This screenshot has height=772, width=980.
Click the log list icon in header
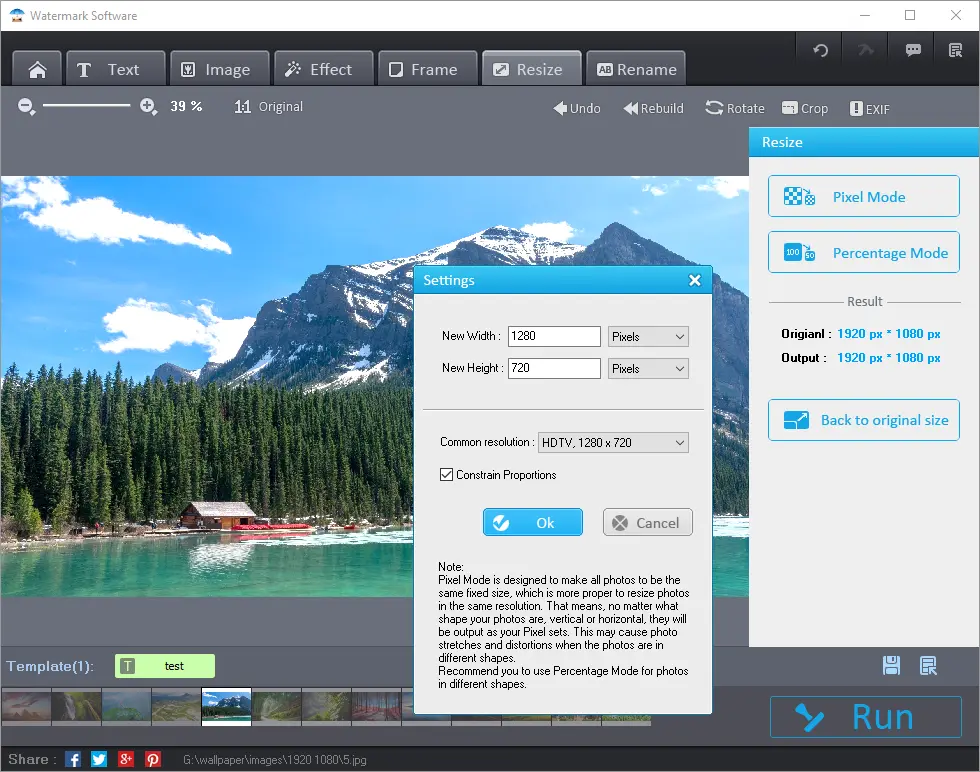(x=956, y=50)
